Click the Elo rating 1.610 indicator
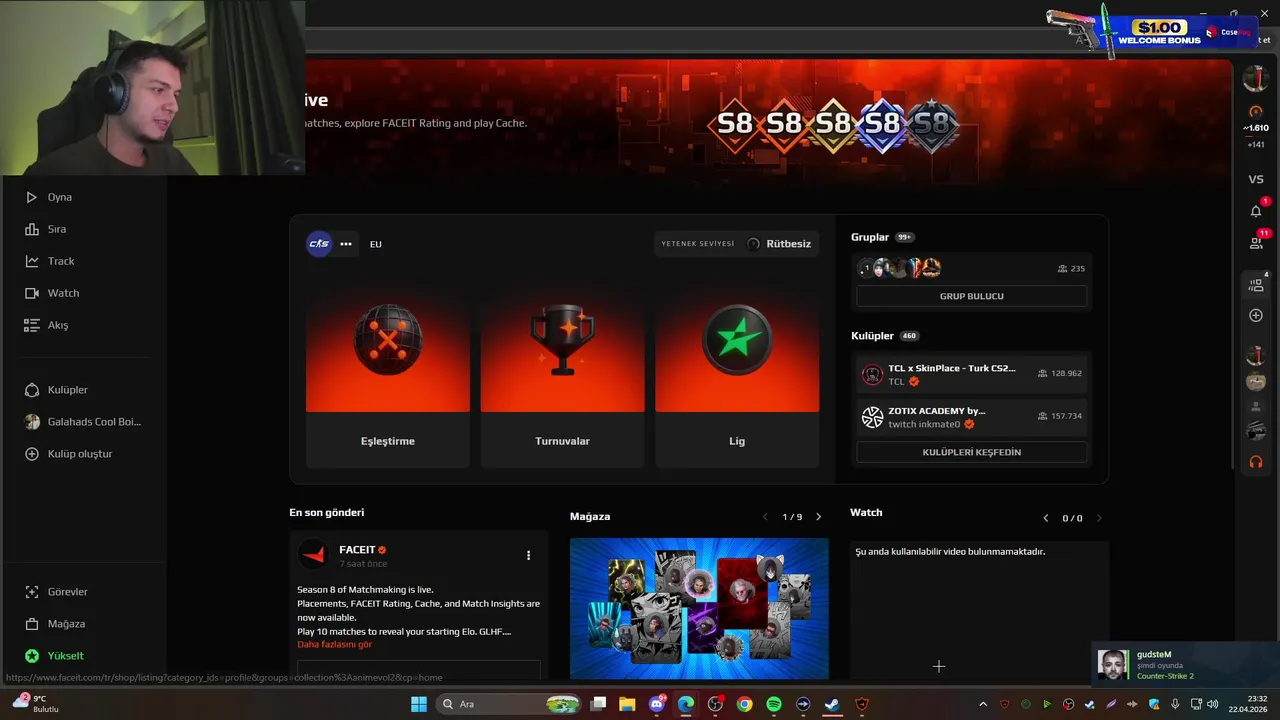1280x720 pixels. (1256, 128)
